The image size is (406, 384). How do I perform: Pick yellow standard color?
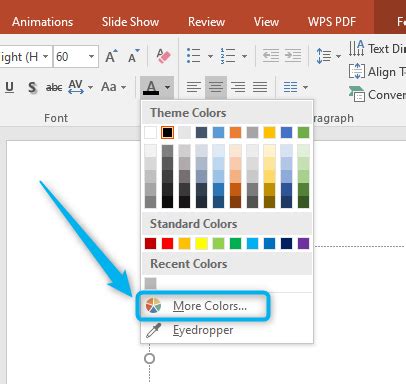(x=201, y=243)
